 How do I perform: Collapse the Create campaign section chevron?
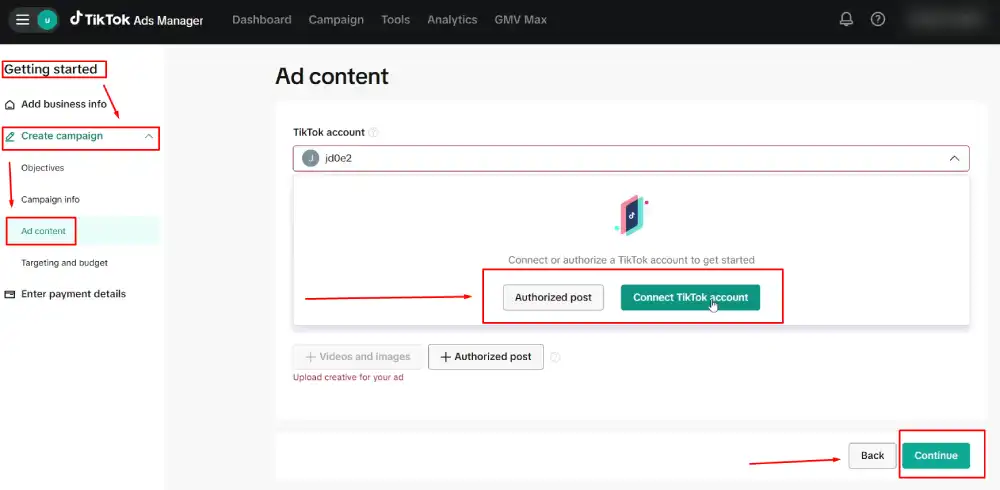click(149, 137)
